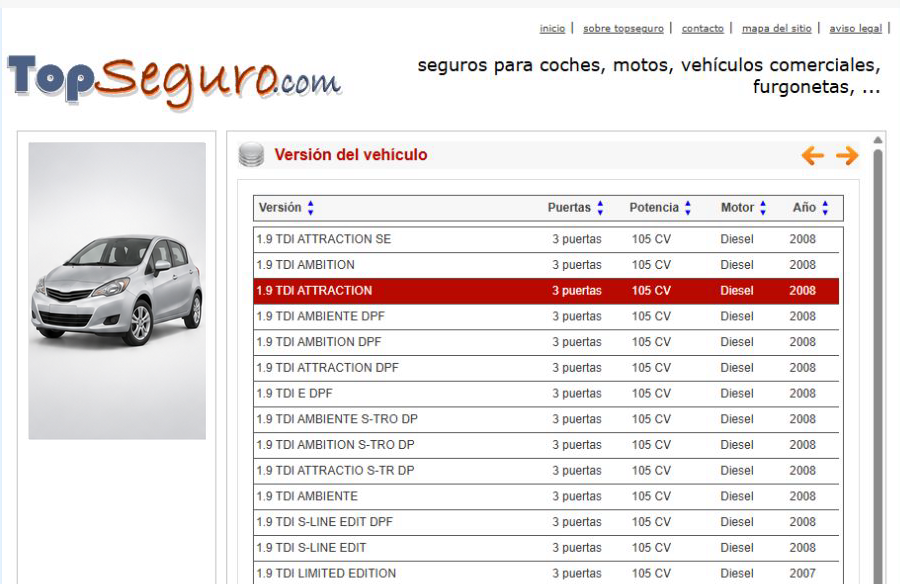This screenshot has width=900, height=584.
Task: Select row 1.9 TDI AMBIENTE DPF
Action: (x=546, y=316)
